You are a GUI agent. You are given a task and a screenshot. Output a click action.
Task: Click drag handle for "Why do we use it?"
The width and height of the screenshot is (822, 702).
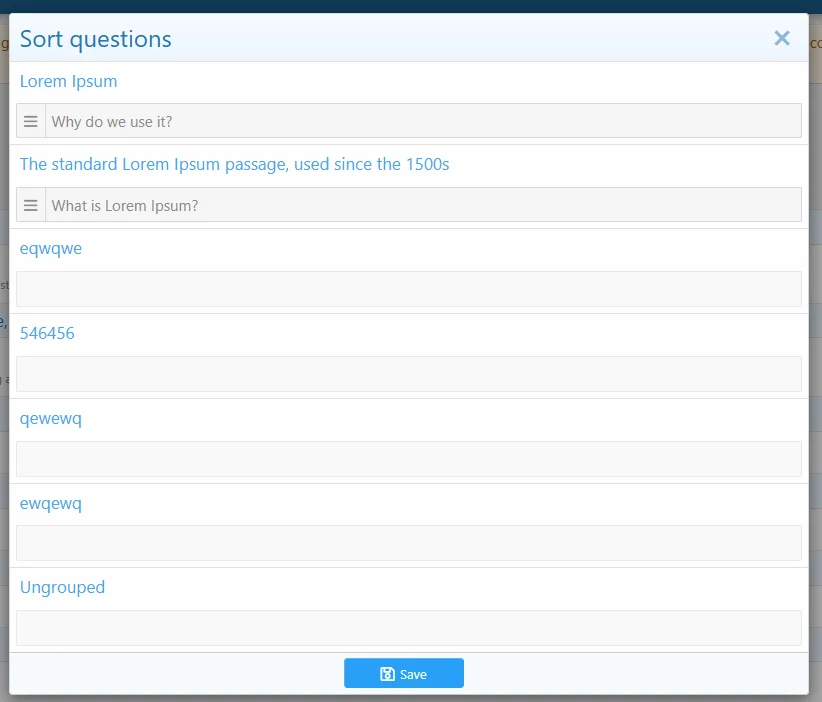tap(31, 121)
